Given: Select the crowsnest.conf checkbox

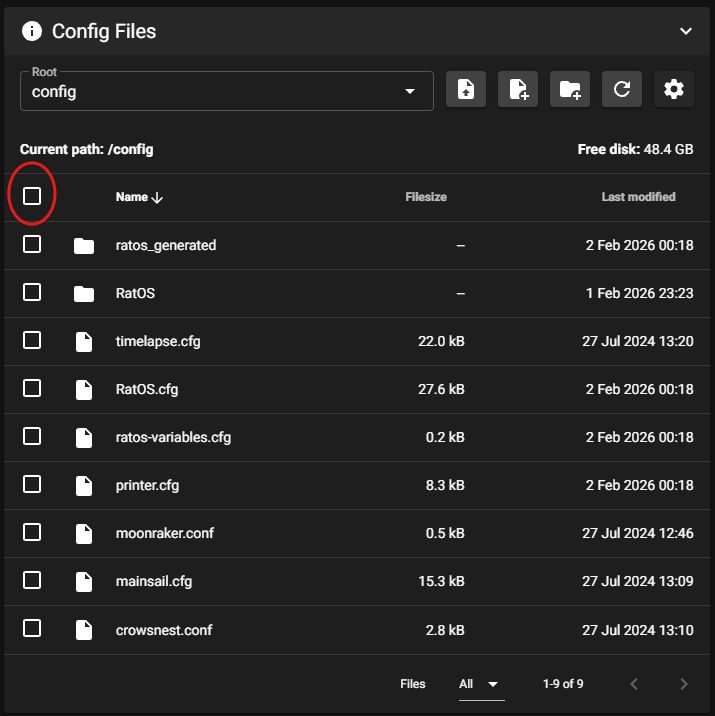Looking at the screenshot, I should [x=32, y=629].
